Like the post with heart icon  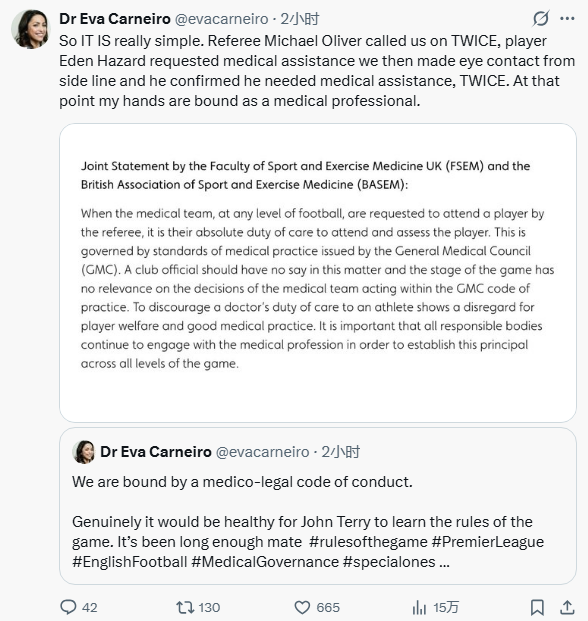tap(302, 607)
